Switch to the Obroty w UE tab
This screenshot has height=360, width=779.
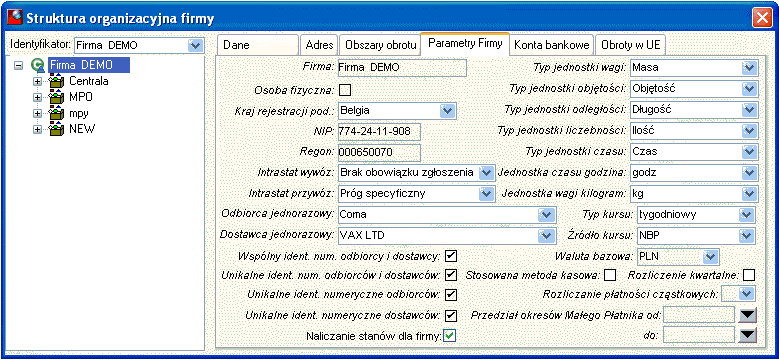[x=630, y=45]
